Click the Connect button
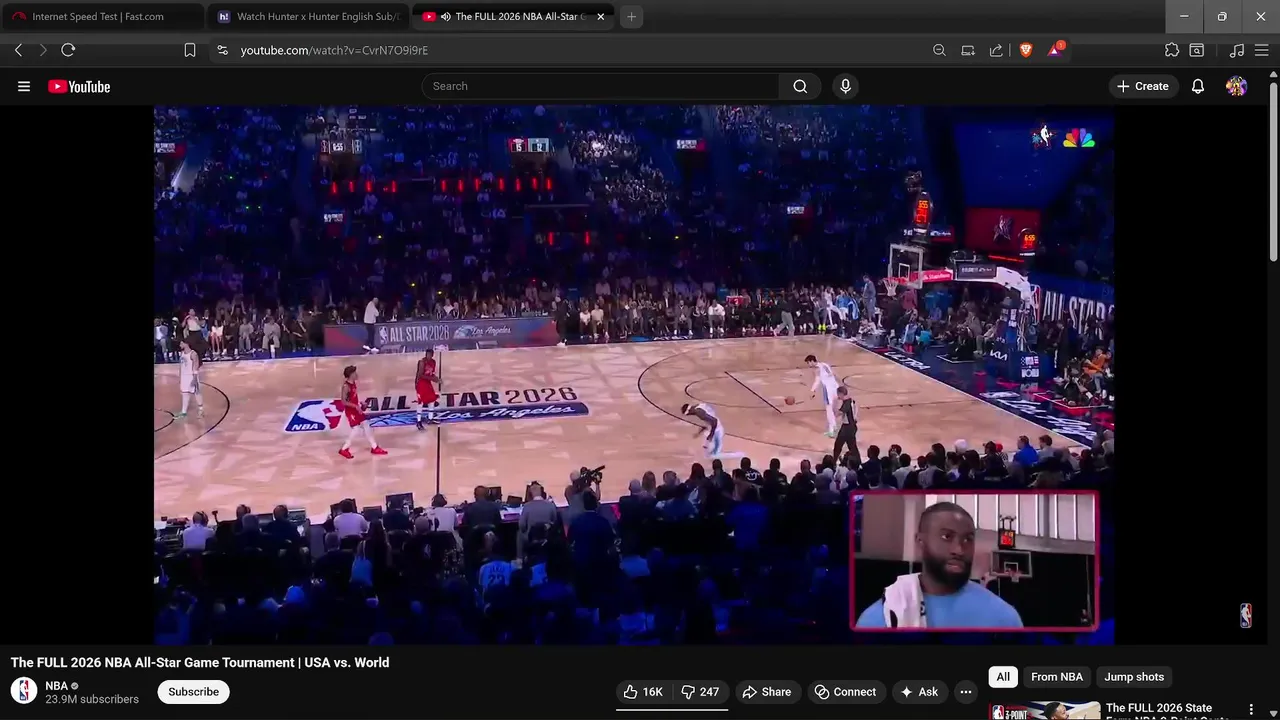1280x720 pixels. pyautogui.click(x=845, y=692)
